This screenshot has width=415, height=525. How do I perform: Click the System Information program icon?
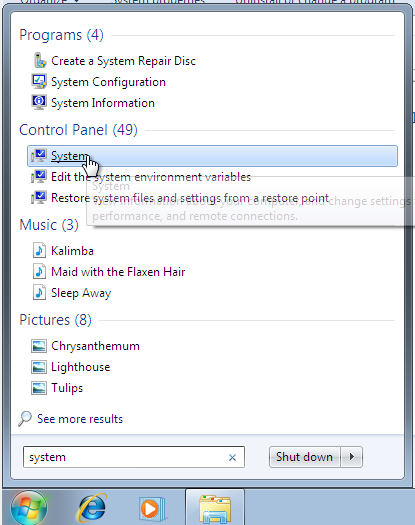point(39,102)
